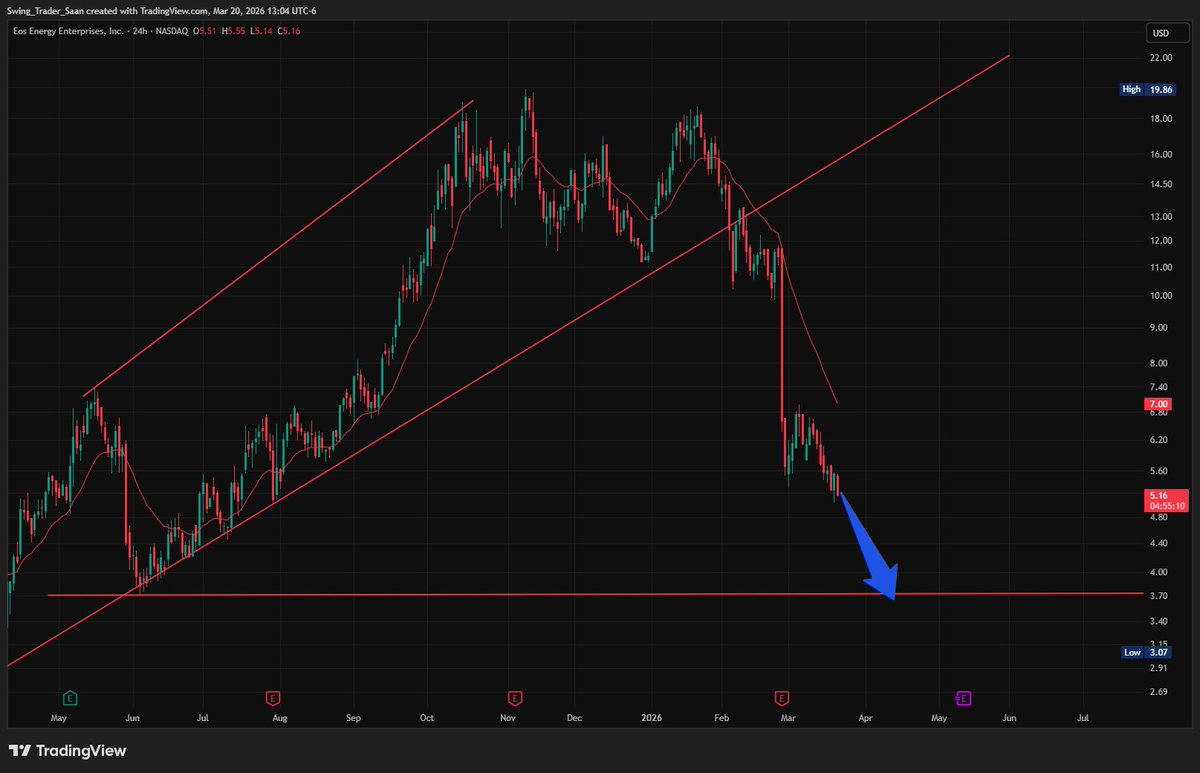Click the TradingView logo
The image size is (1200, 773).
(67, 750)
